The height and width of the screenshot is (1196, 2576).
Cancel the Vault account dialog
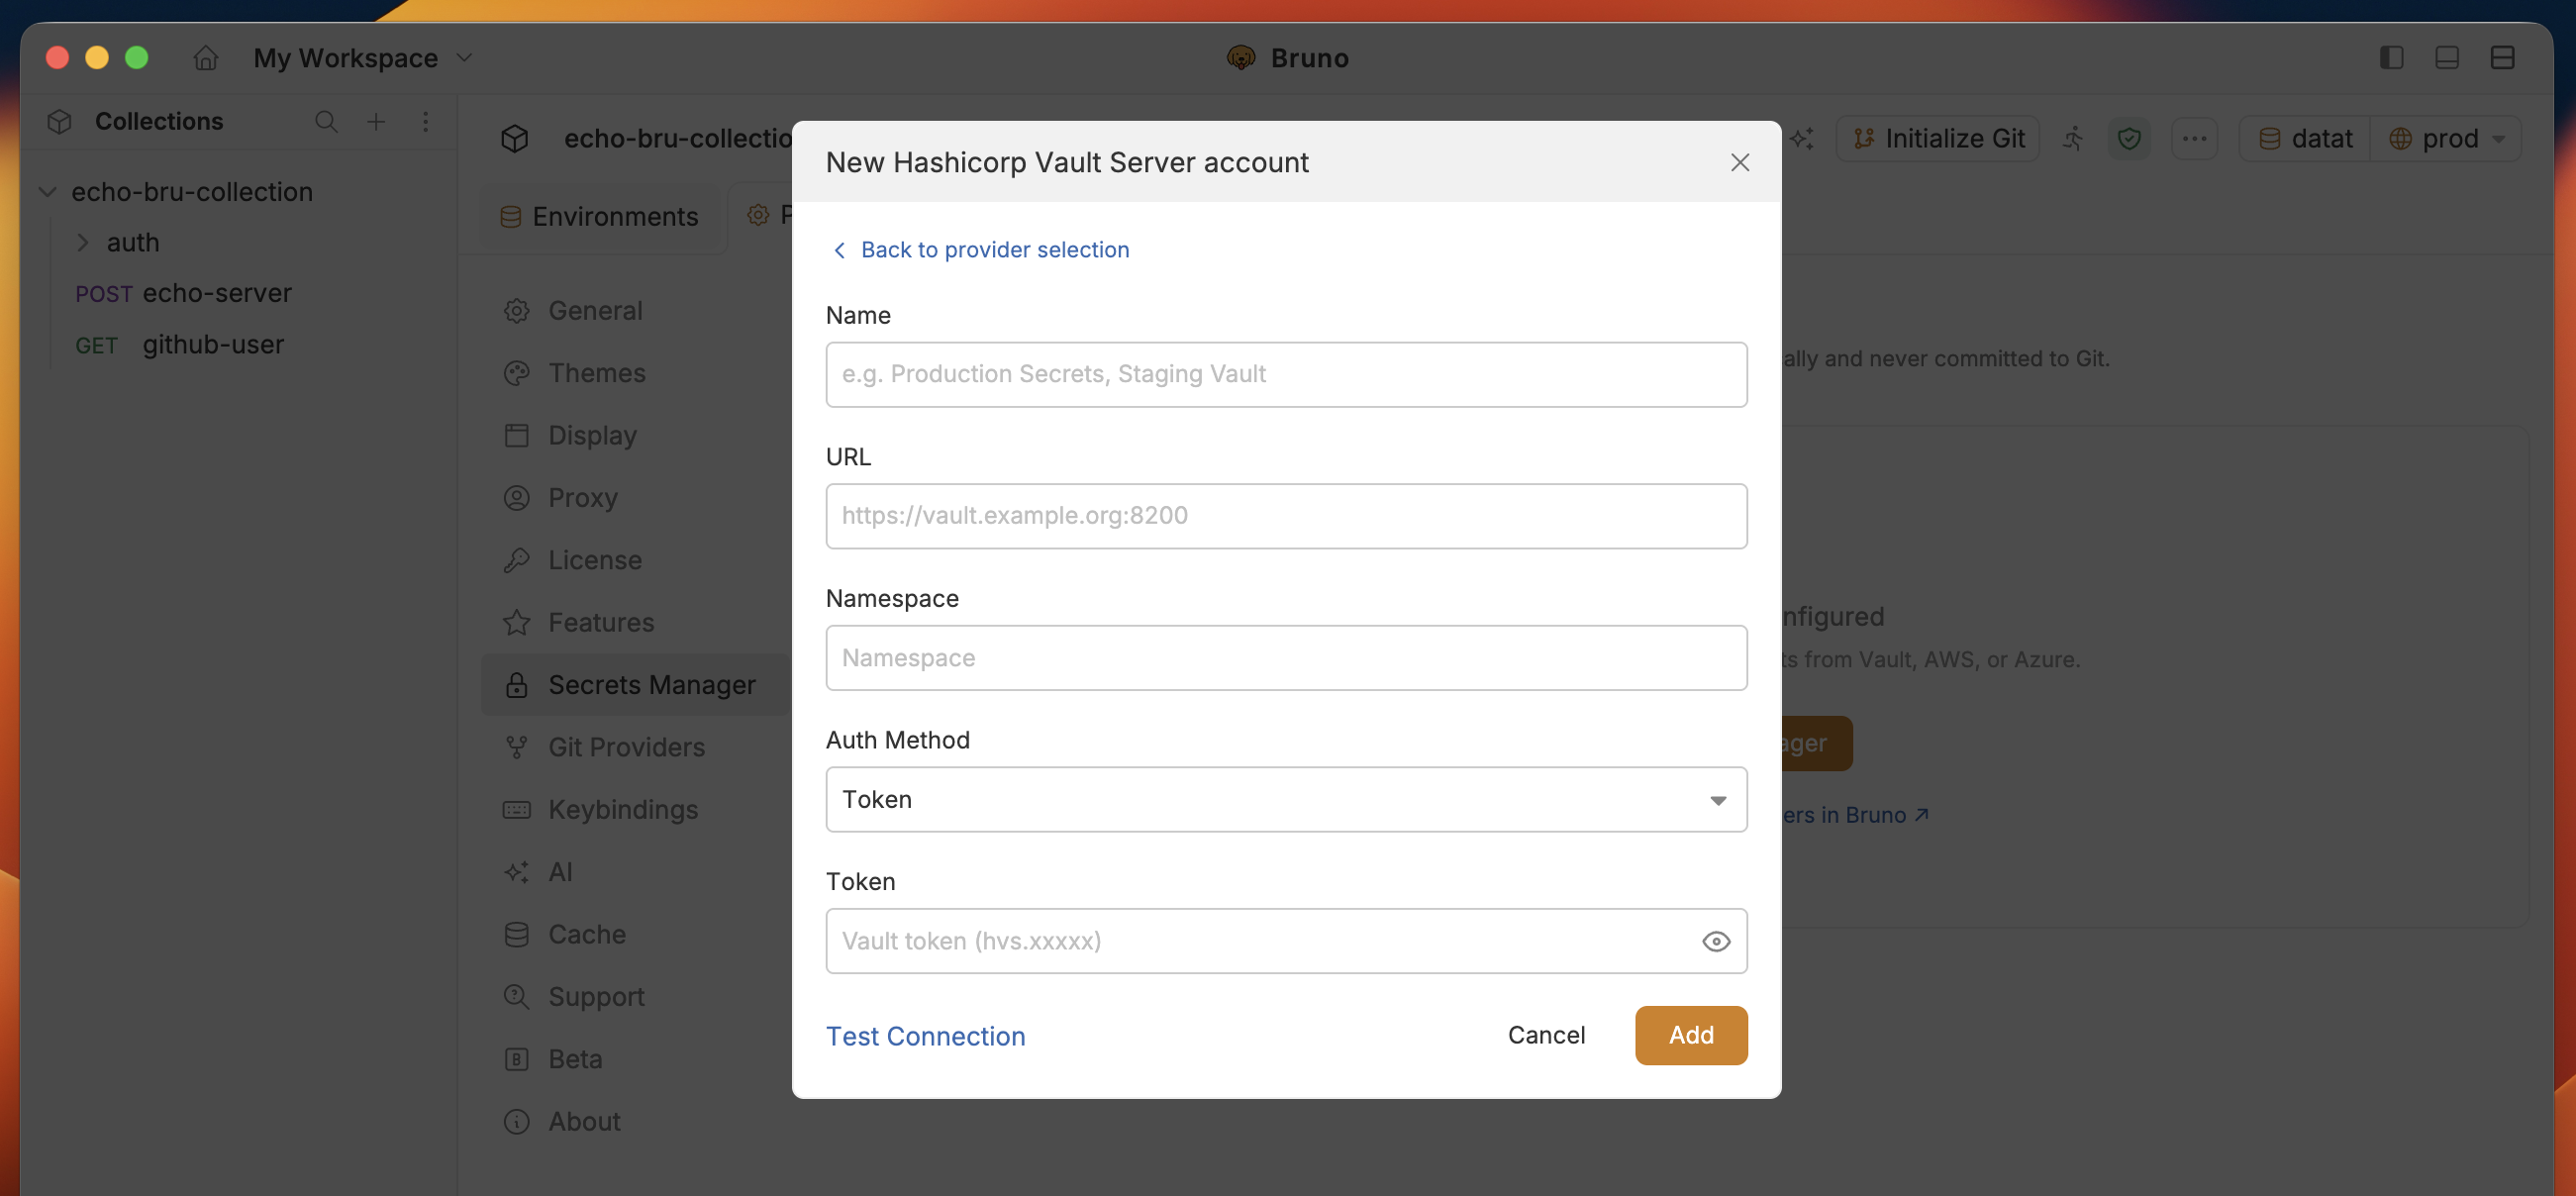click(x=1546, y=1036)
